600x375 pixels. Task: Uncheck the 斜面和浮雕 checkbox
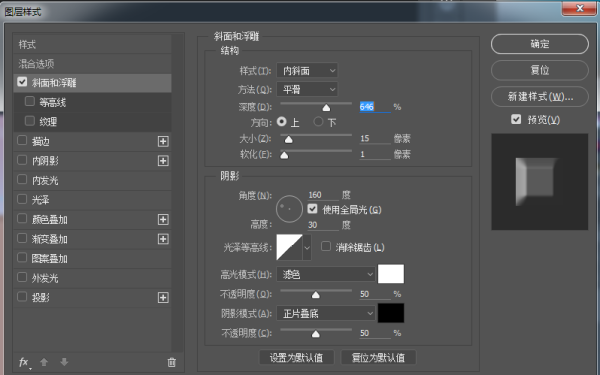point(22,82)
